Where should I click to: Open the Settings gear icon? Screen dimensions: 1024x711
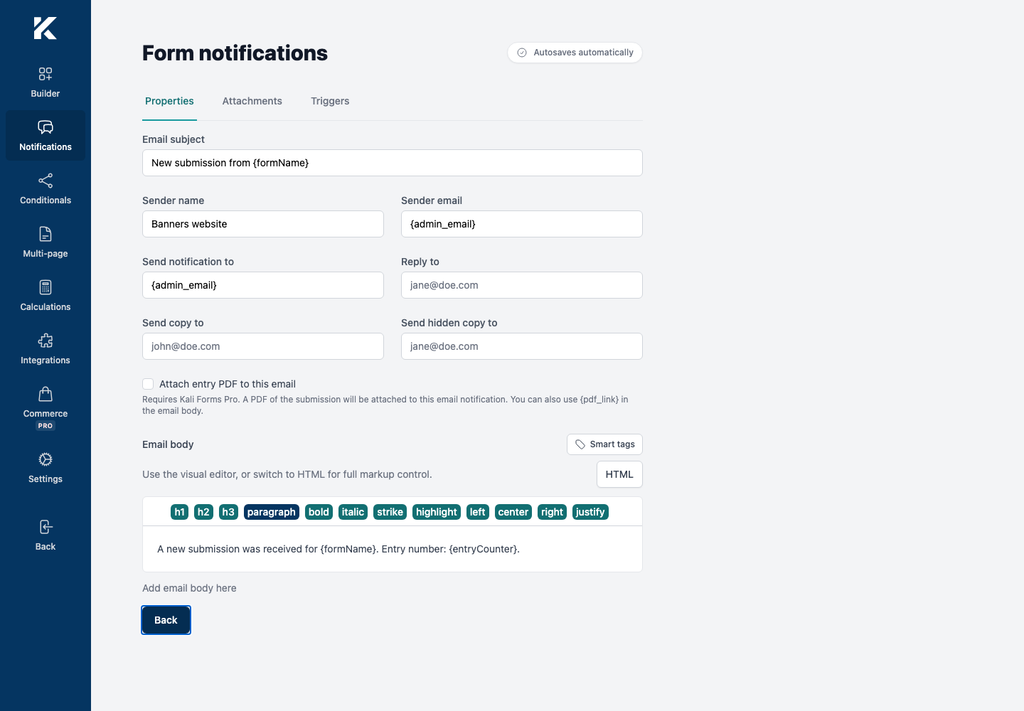(45, 460)
